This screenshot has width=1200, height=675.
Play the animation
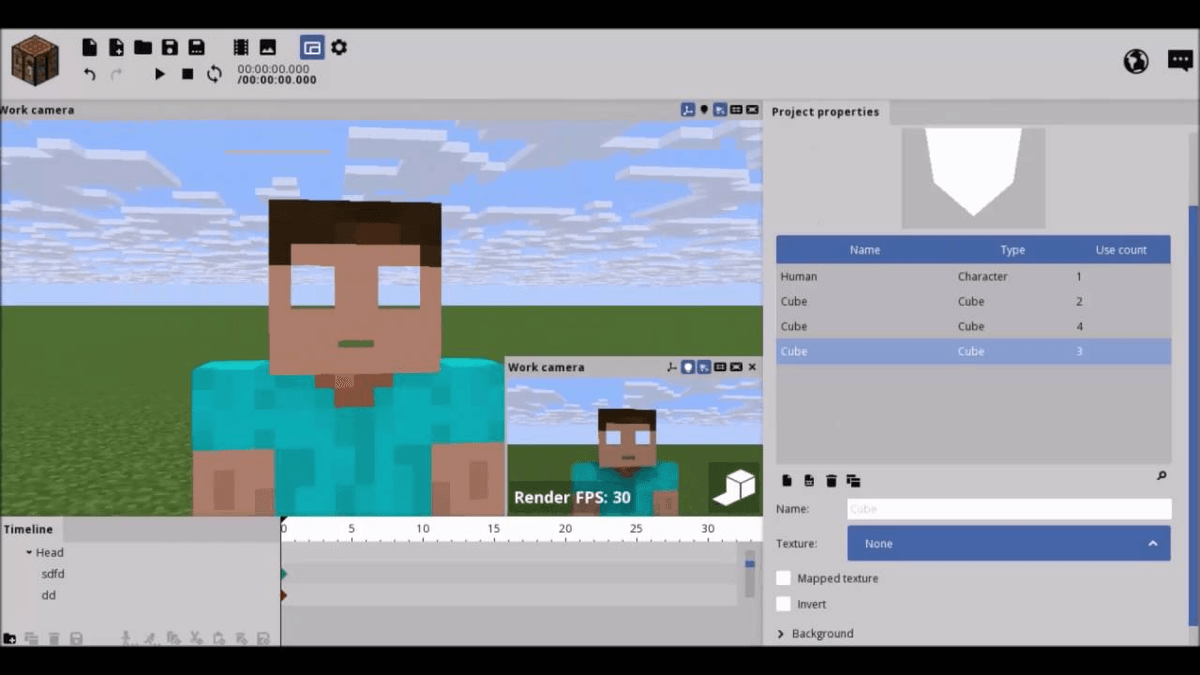159,74
